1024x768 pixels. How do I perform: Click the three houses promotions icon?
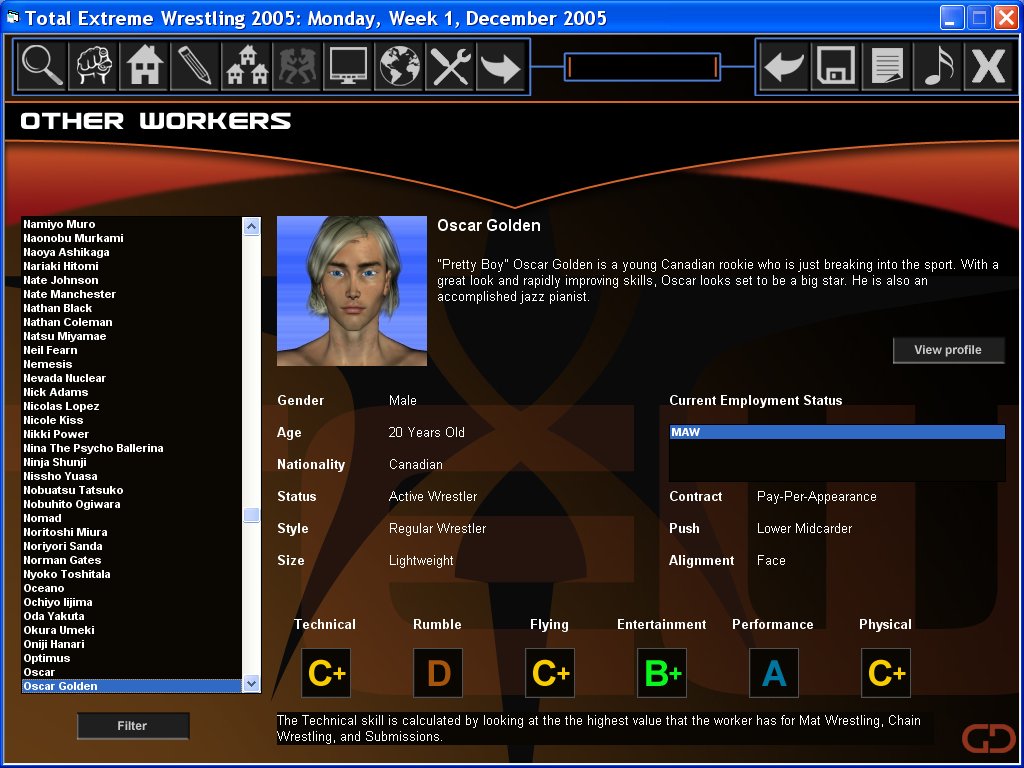tap(246, 66)
